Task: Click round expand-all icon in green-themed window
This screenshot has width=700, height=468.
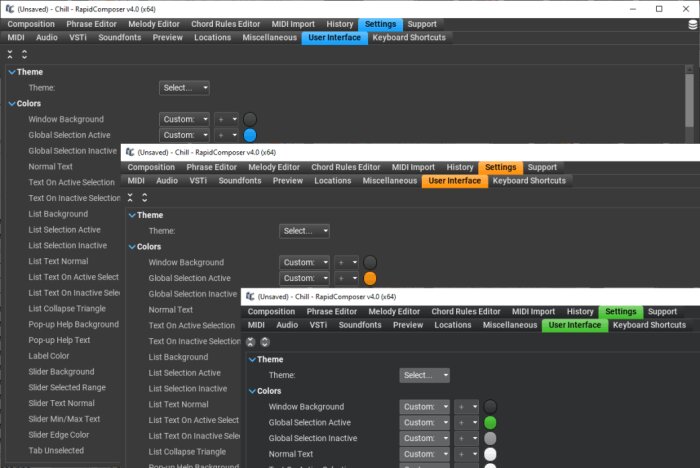Action: click(265, 342)
